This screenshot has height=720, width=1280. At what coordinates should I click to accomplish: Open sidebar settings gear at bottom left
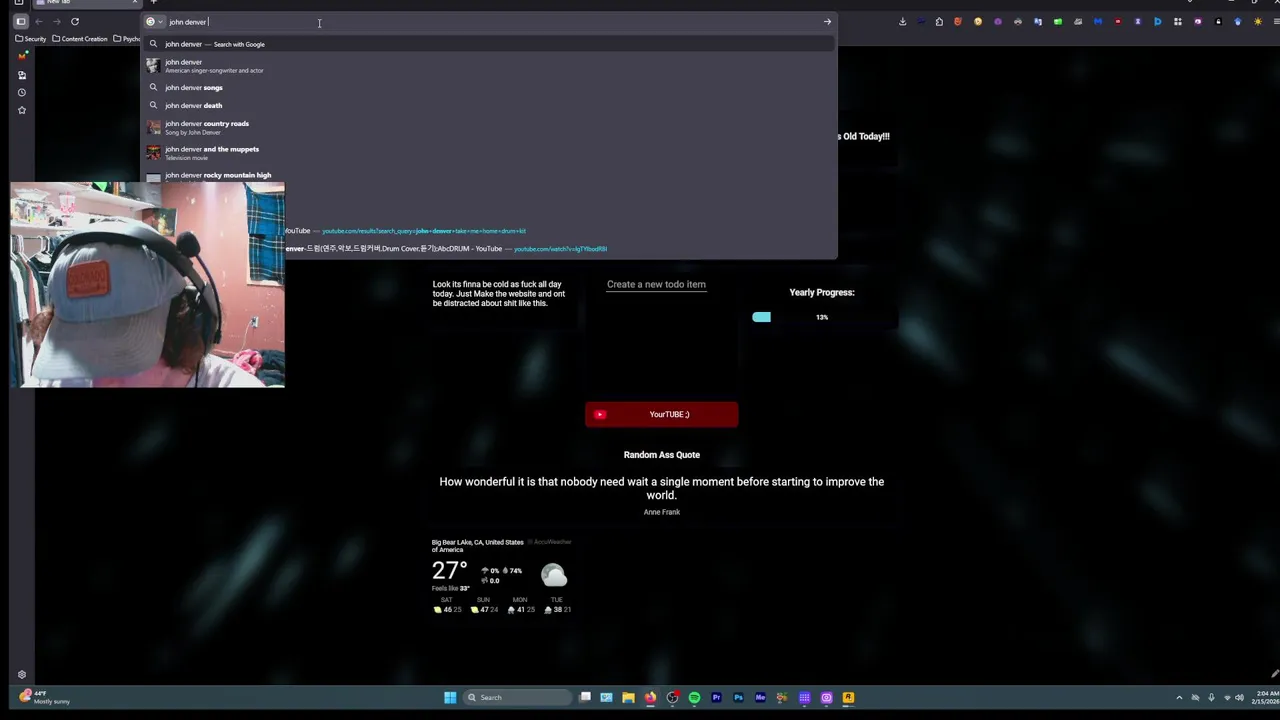[x=22, y=675]
